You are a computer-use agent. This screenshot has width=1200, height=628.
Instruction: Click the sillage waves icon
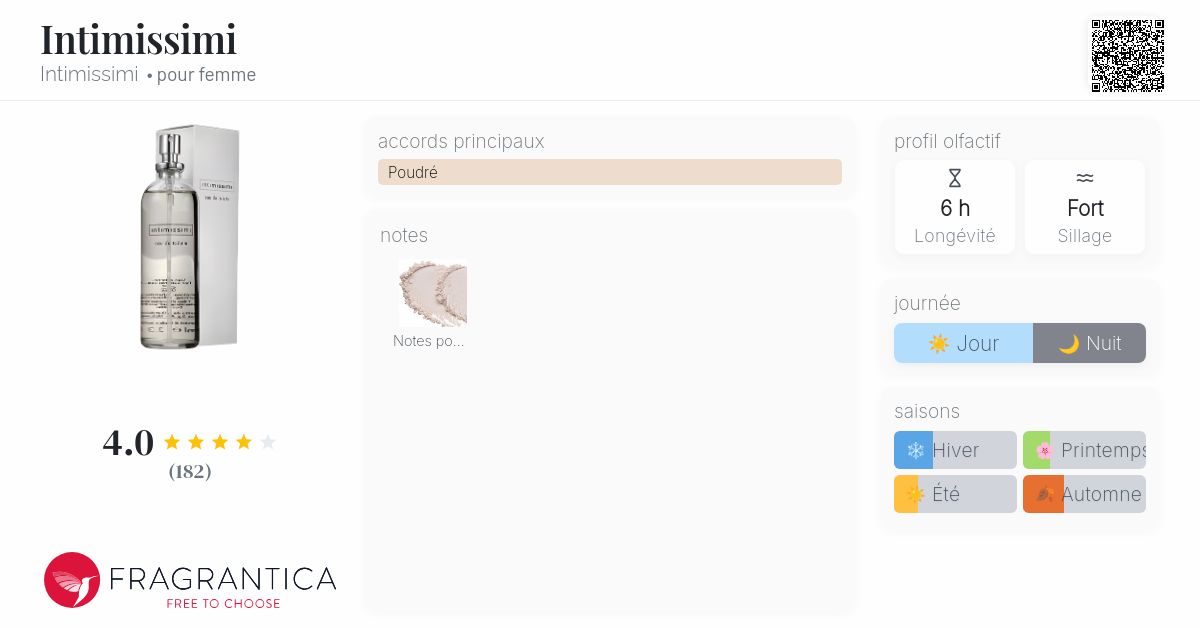1085,178
